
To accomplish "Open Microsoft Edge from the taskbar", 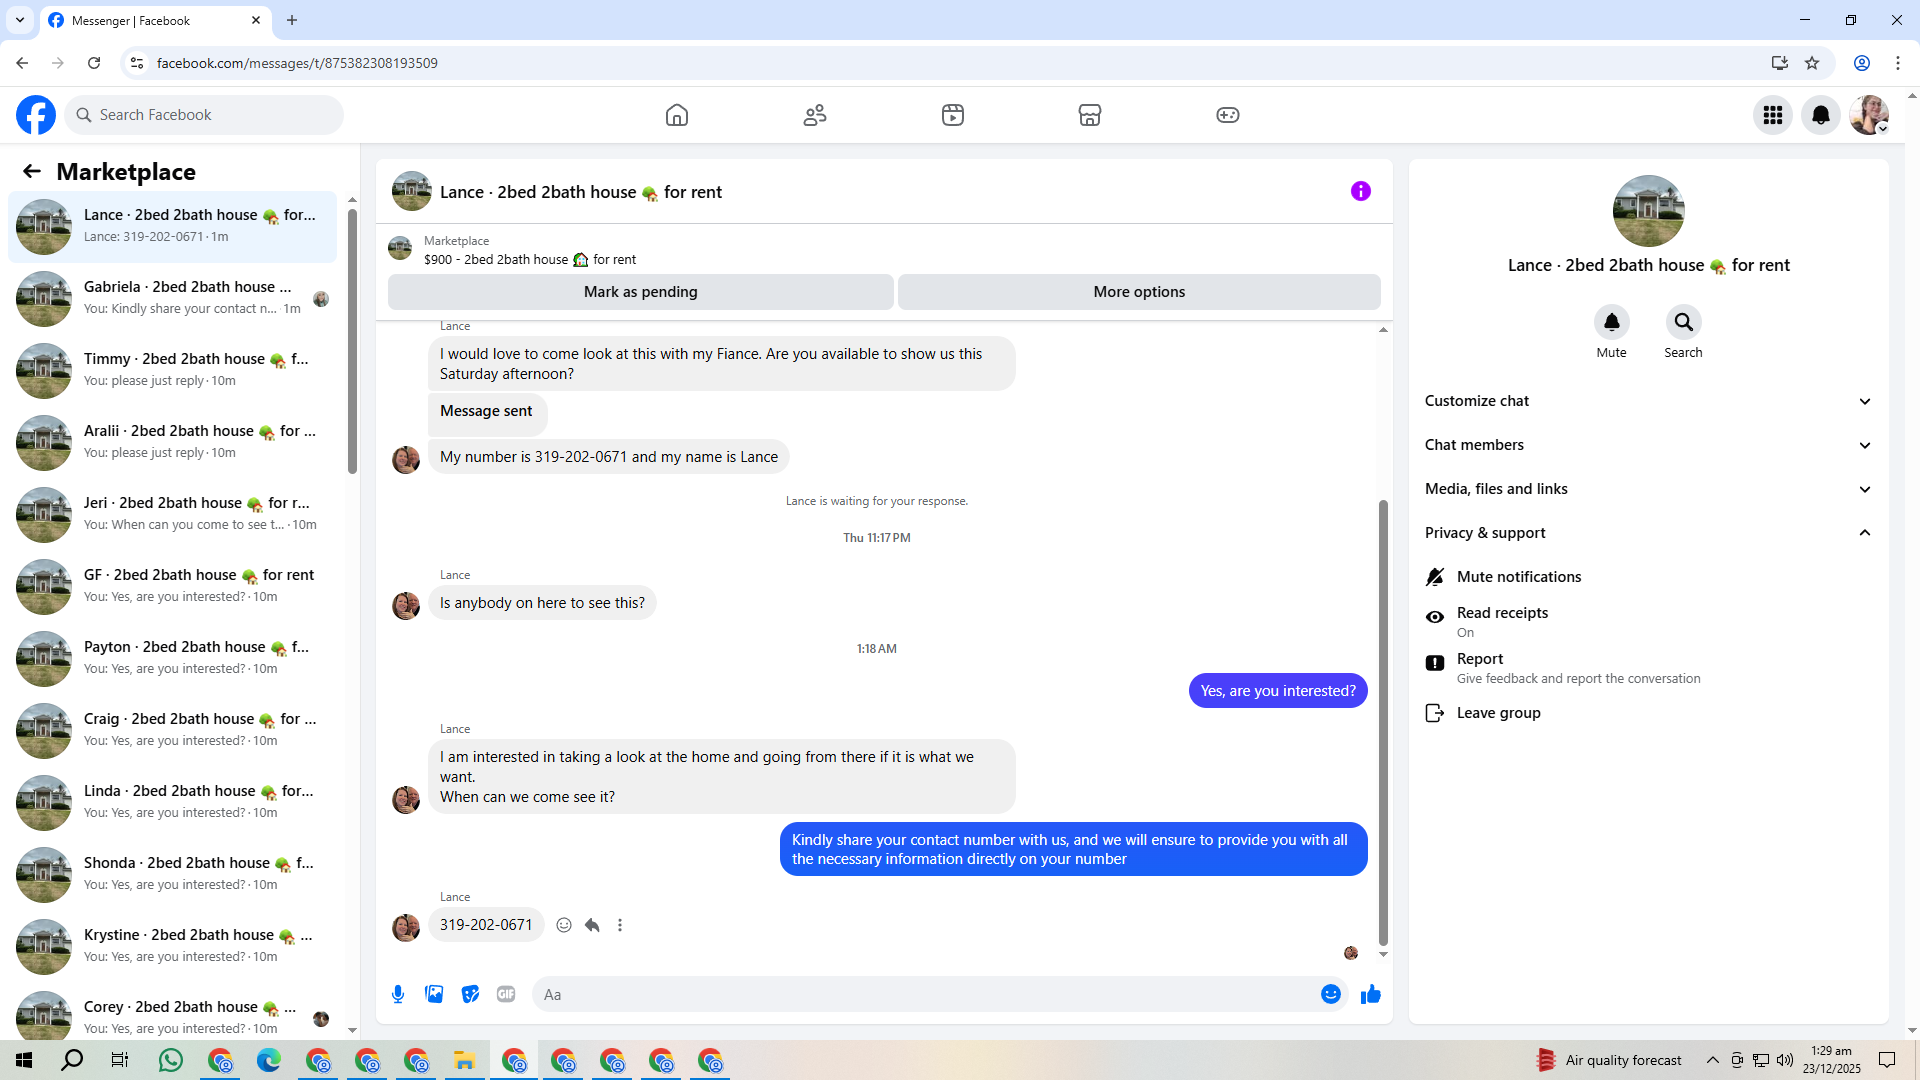I will (x=269, y=1060).
